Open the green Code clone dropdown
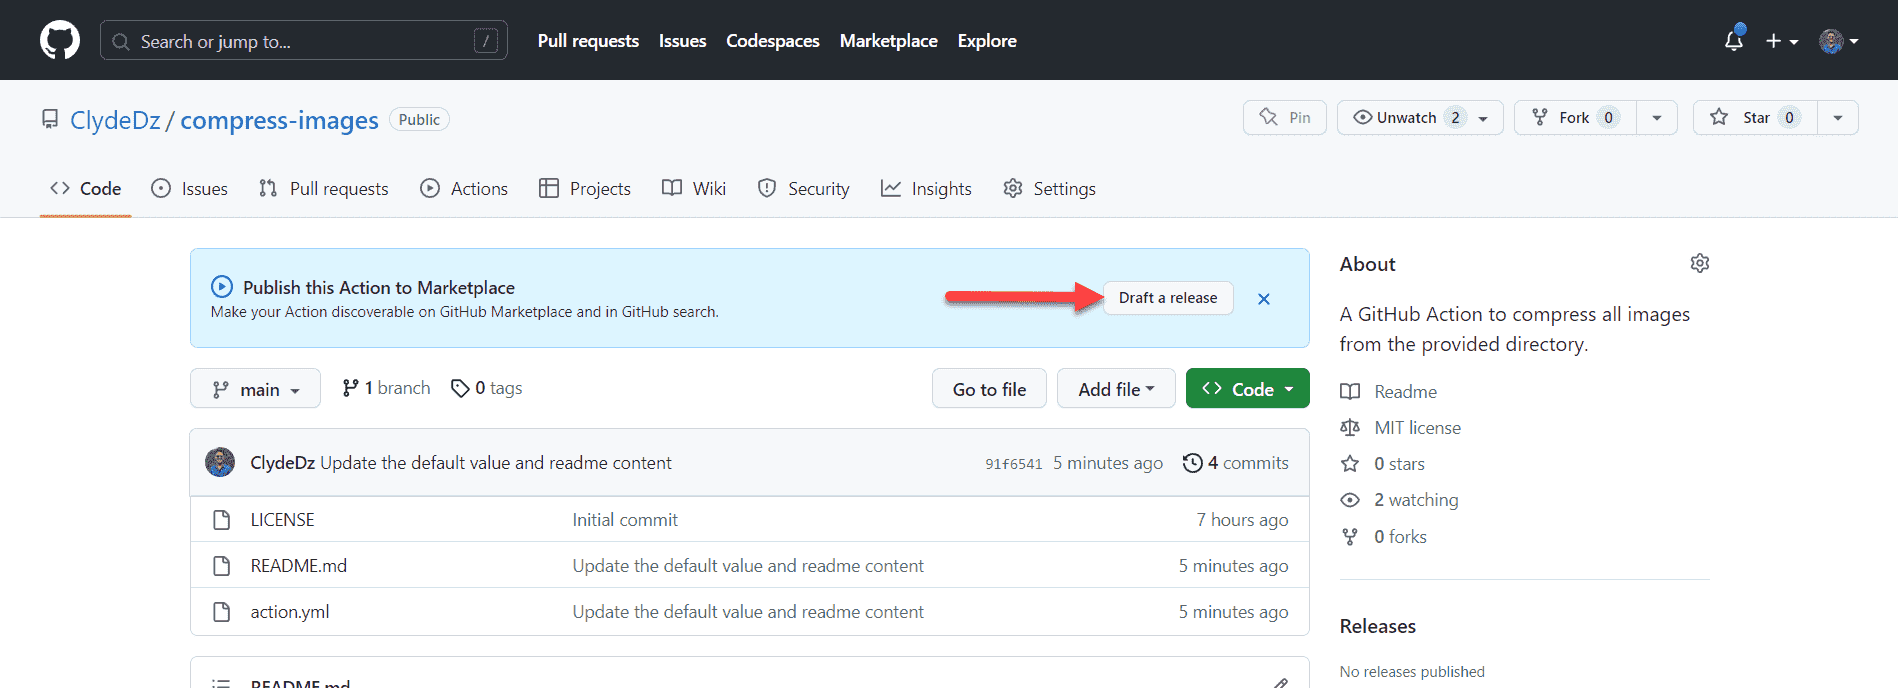The height and width of the screenshot is (688, 1898). pos(1248,389)
